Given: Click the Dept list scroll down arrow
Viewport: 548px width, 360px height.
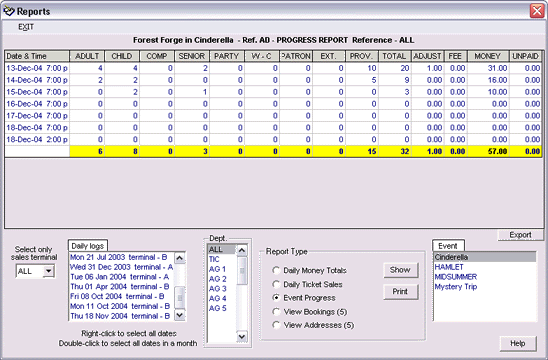Looking at the screenshot, I should pos(242,337).
